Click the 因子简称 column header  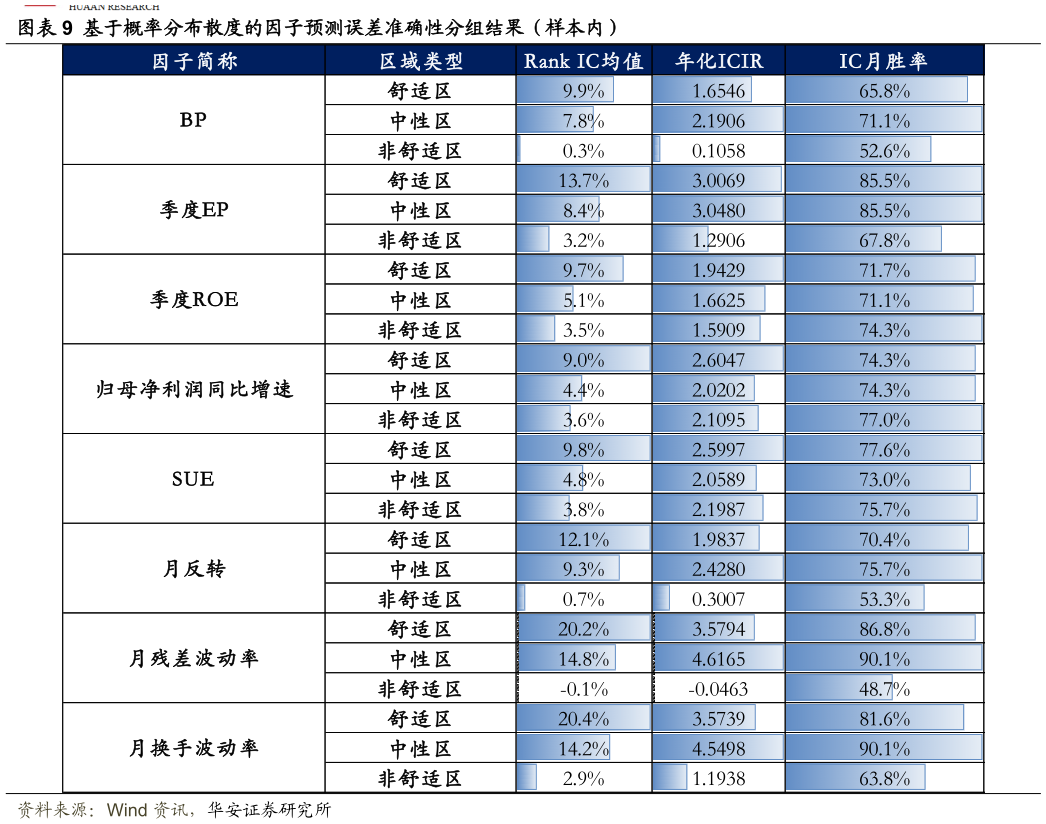coord(194,61)
